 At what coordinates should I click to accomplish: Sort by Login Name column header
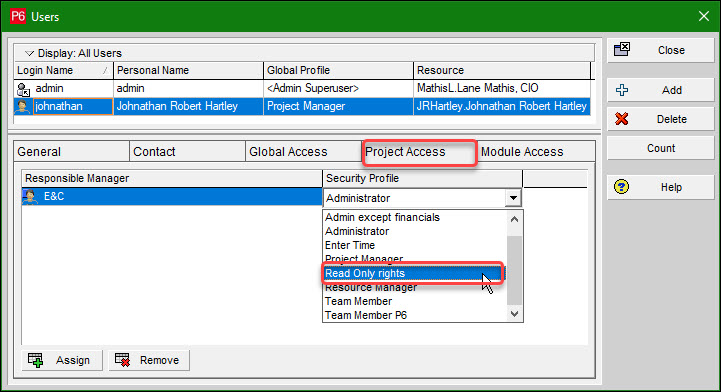[63, 70]
